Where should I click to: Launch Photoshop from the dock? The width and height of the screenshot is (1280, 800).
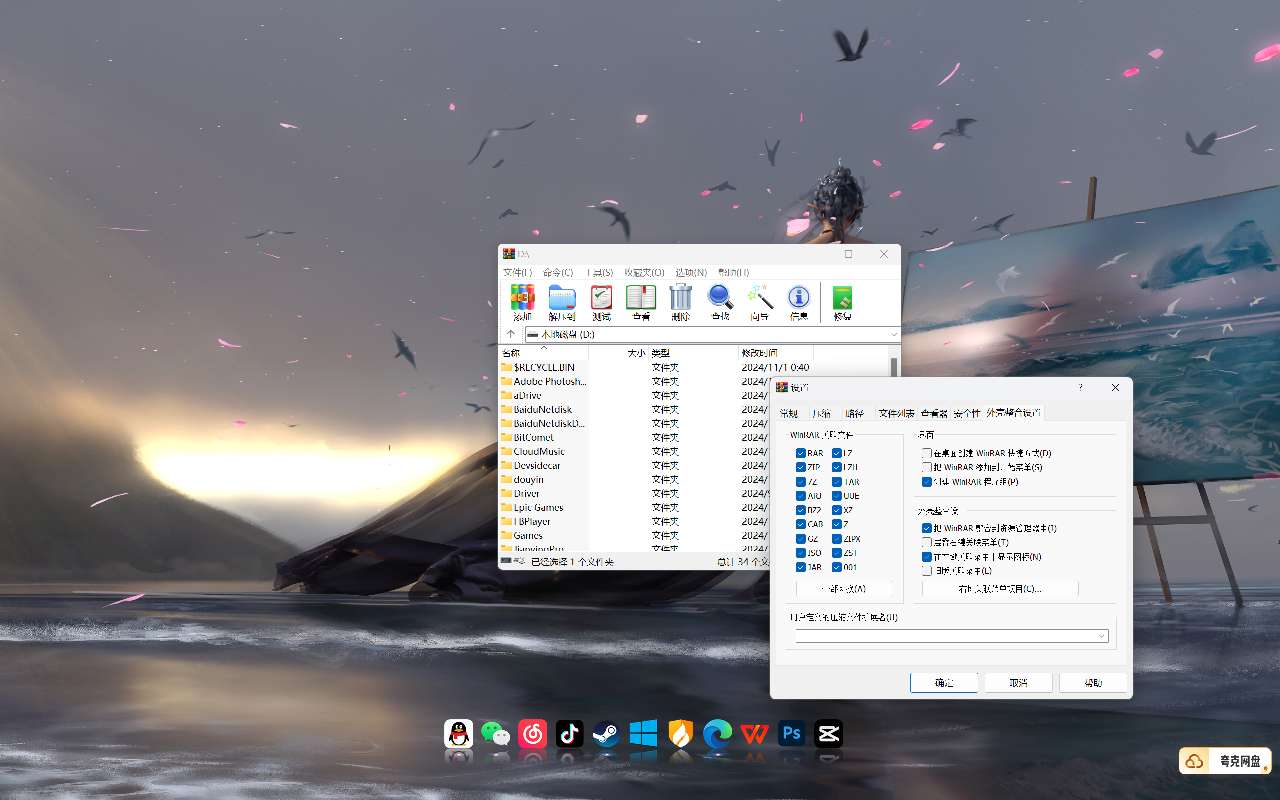tap(791, 734)
